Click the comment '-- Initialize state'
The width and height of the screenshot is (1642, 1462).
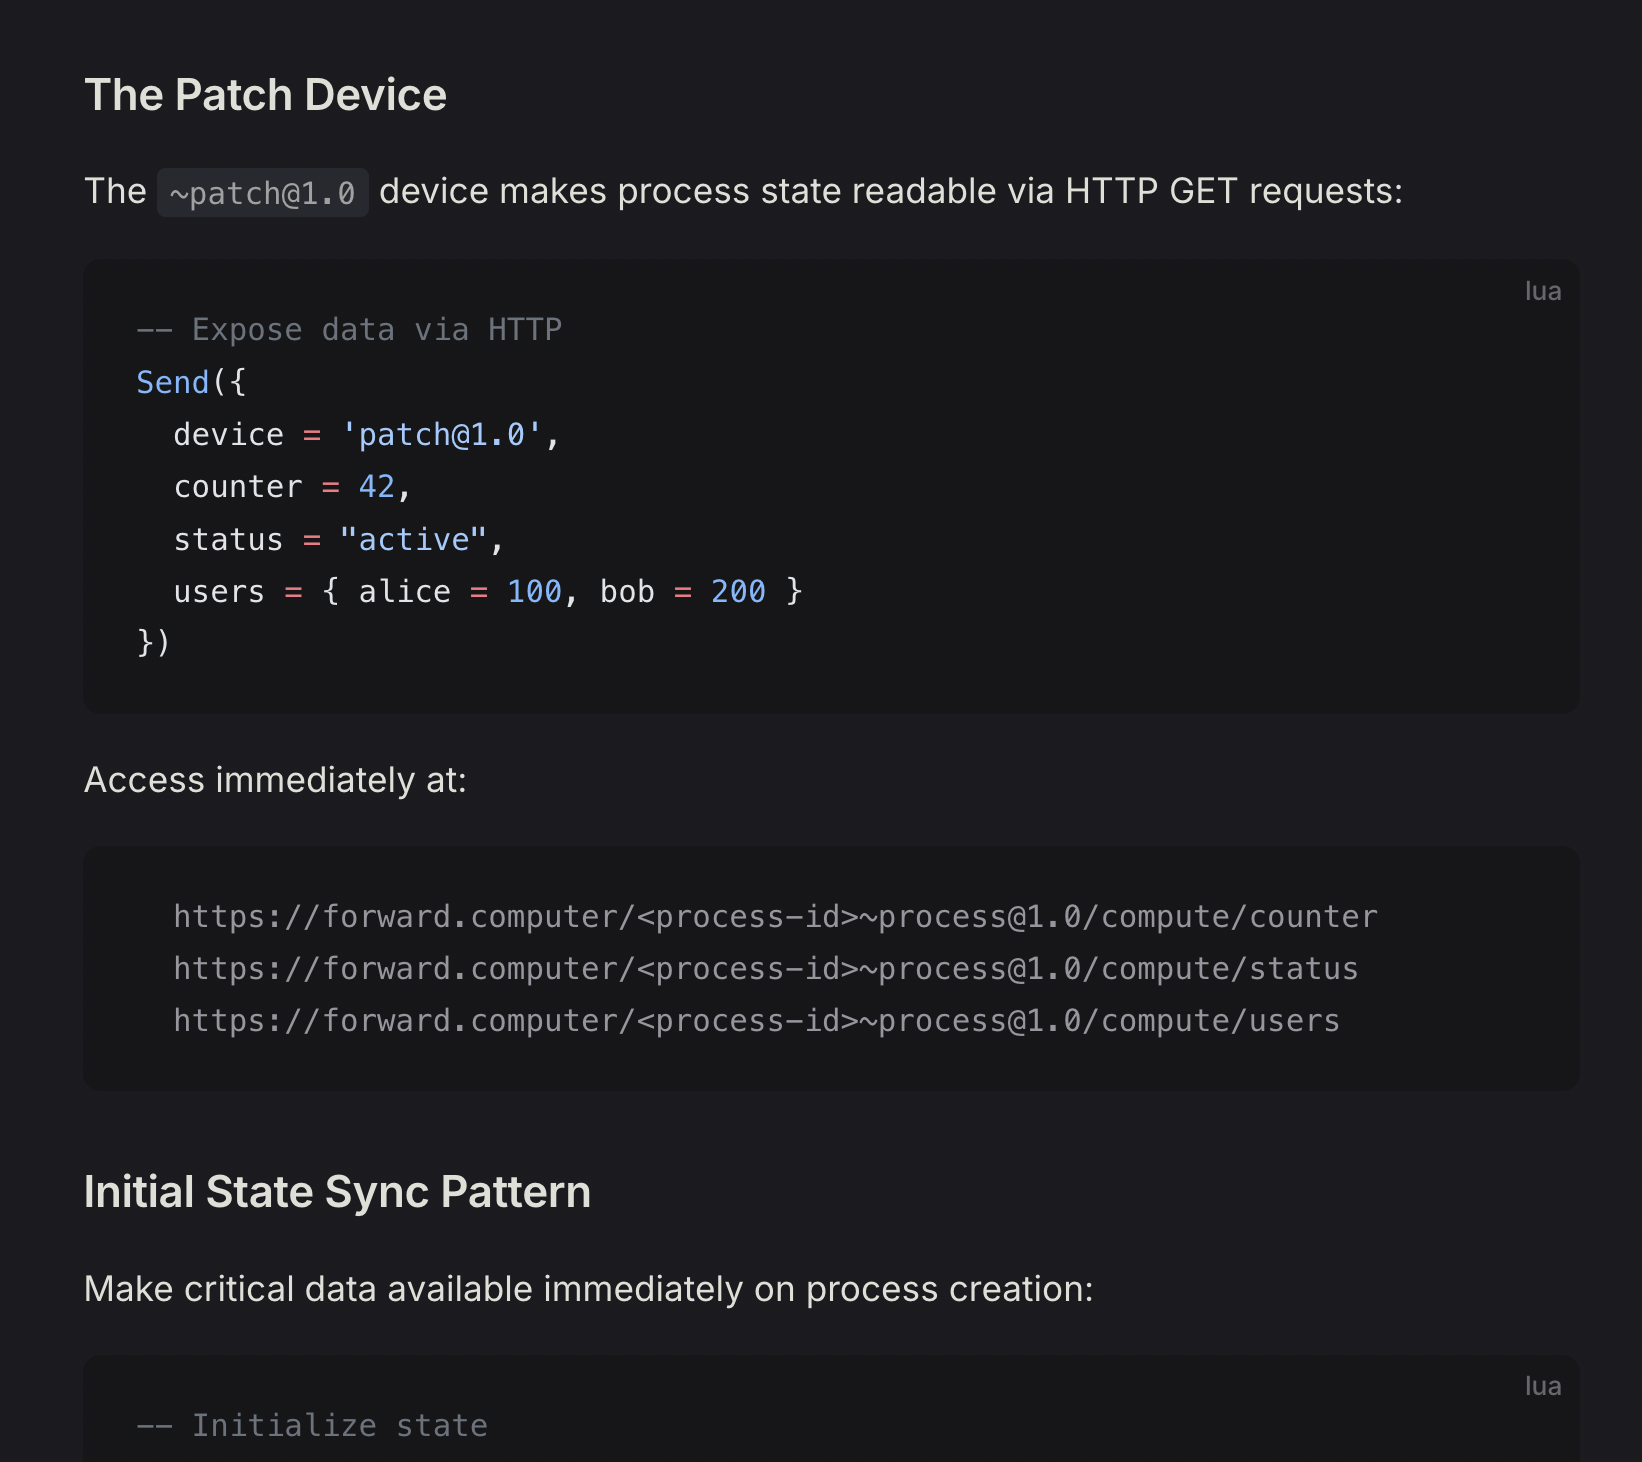pyautogui.click(x=312, y=1425)
